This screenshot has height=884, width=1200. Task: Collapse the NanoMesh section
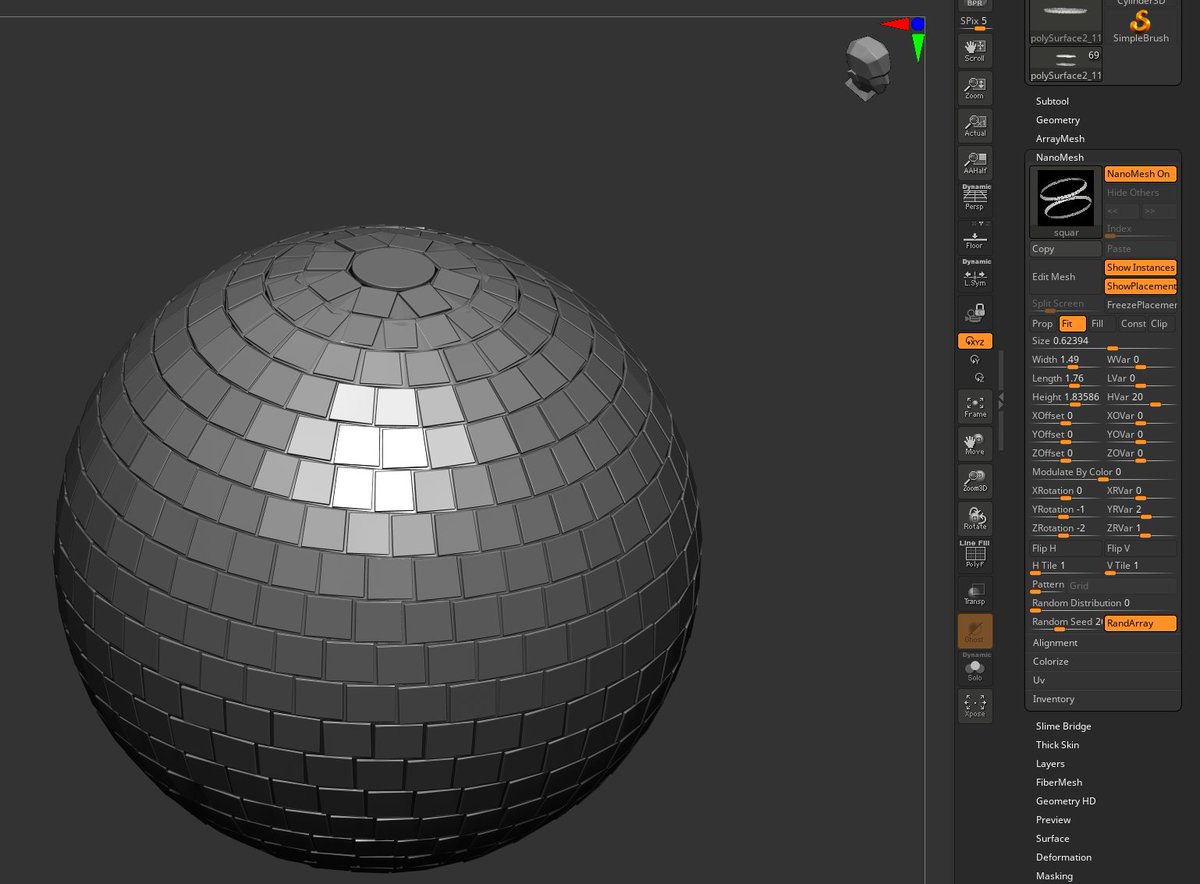pos(1059,158)
